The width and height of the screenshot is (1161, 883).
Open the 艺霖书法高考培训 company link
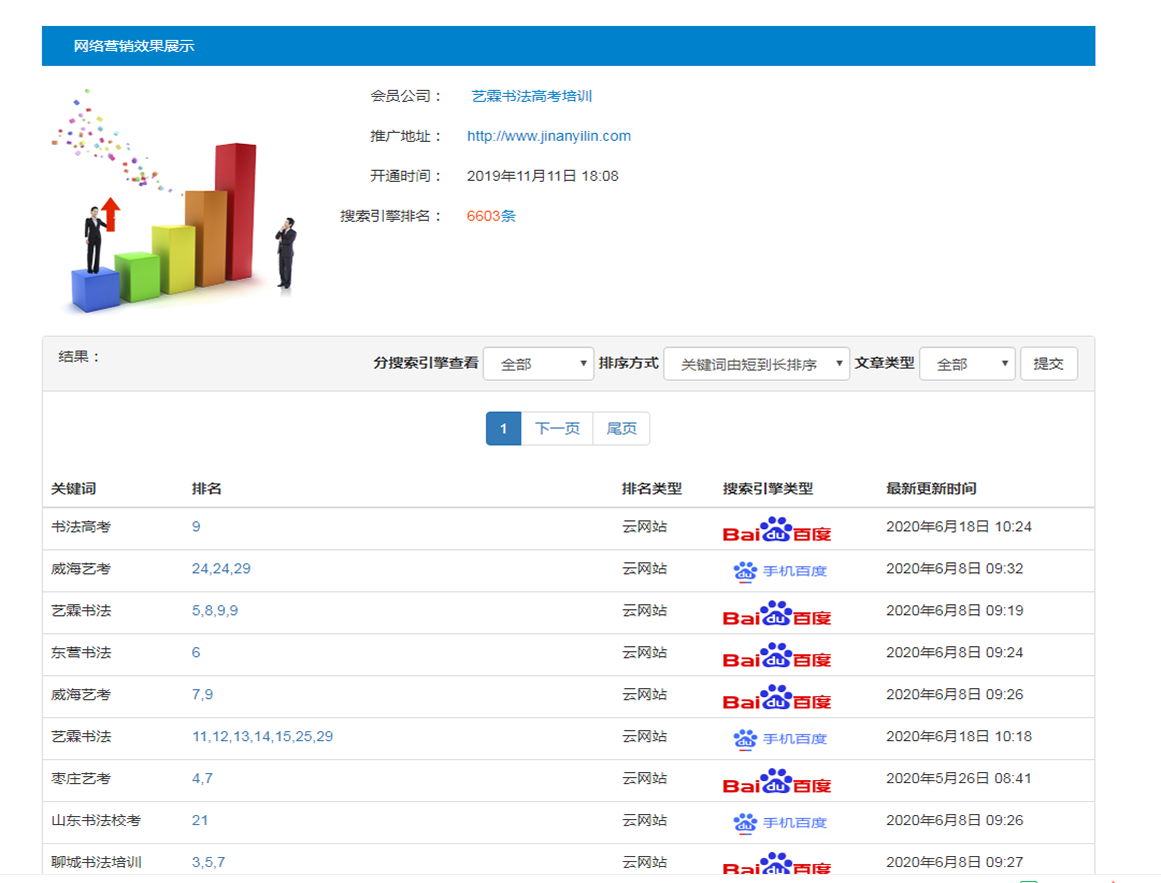point(532,96)
